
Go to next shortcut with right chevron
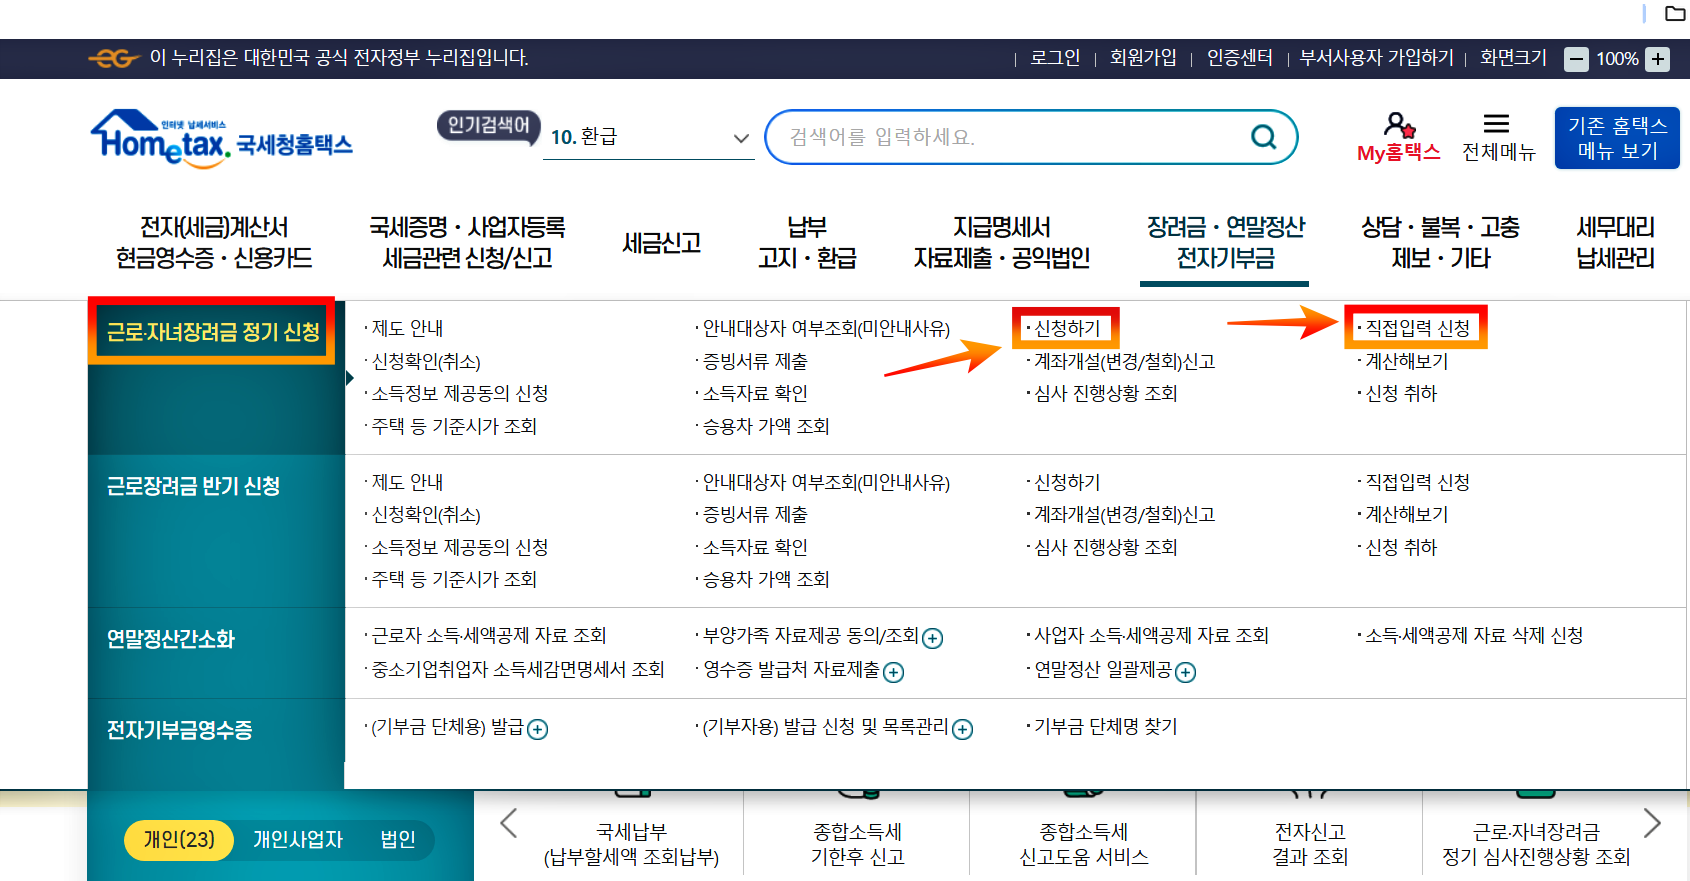coord(1652,823)
